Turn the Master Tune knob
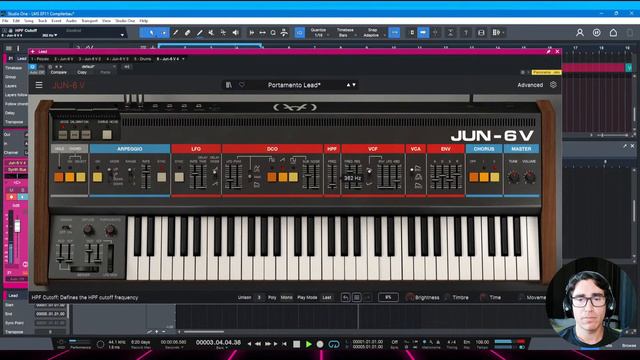The height and width of the screenshot is (360, 640). [x=513, y=177]
